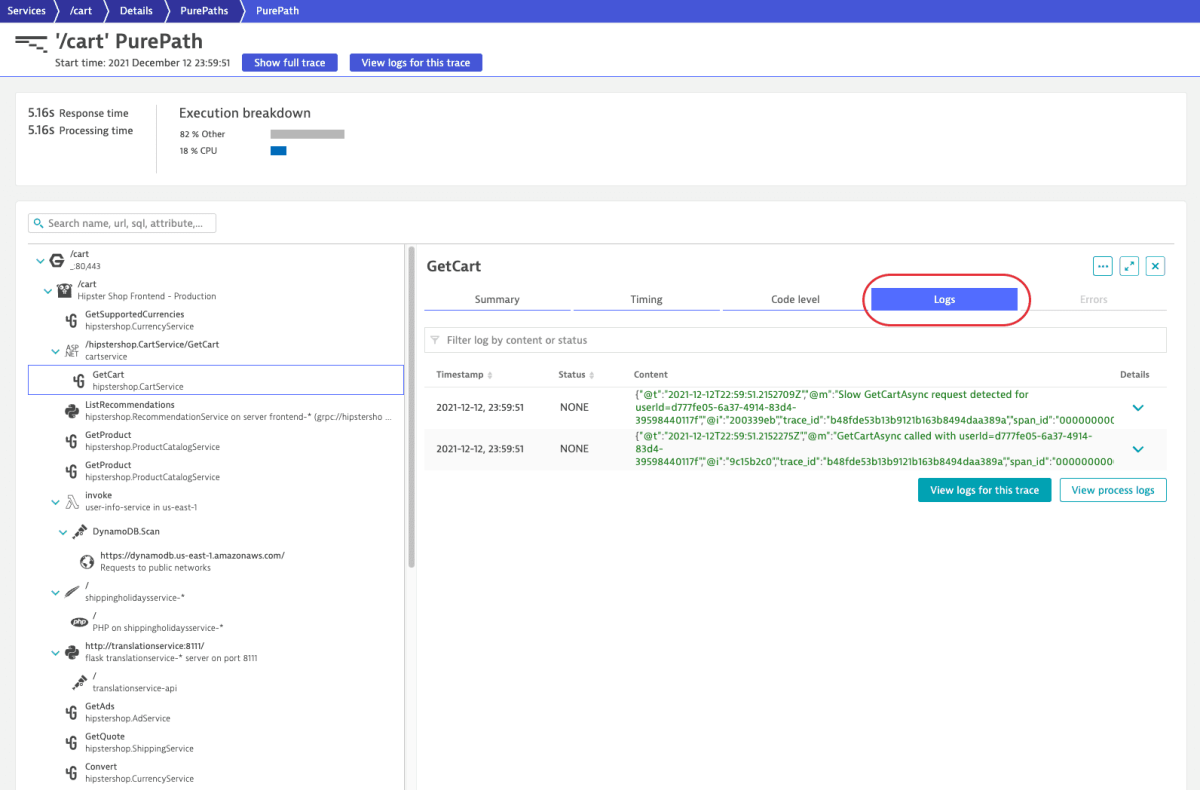Switch to the Timing tab
Viewport: 1200px width, 790px height.
coord(646,298)
